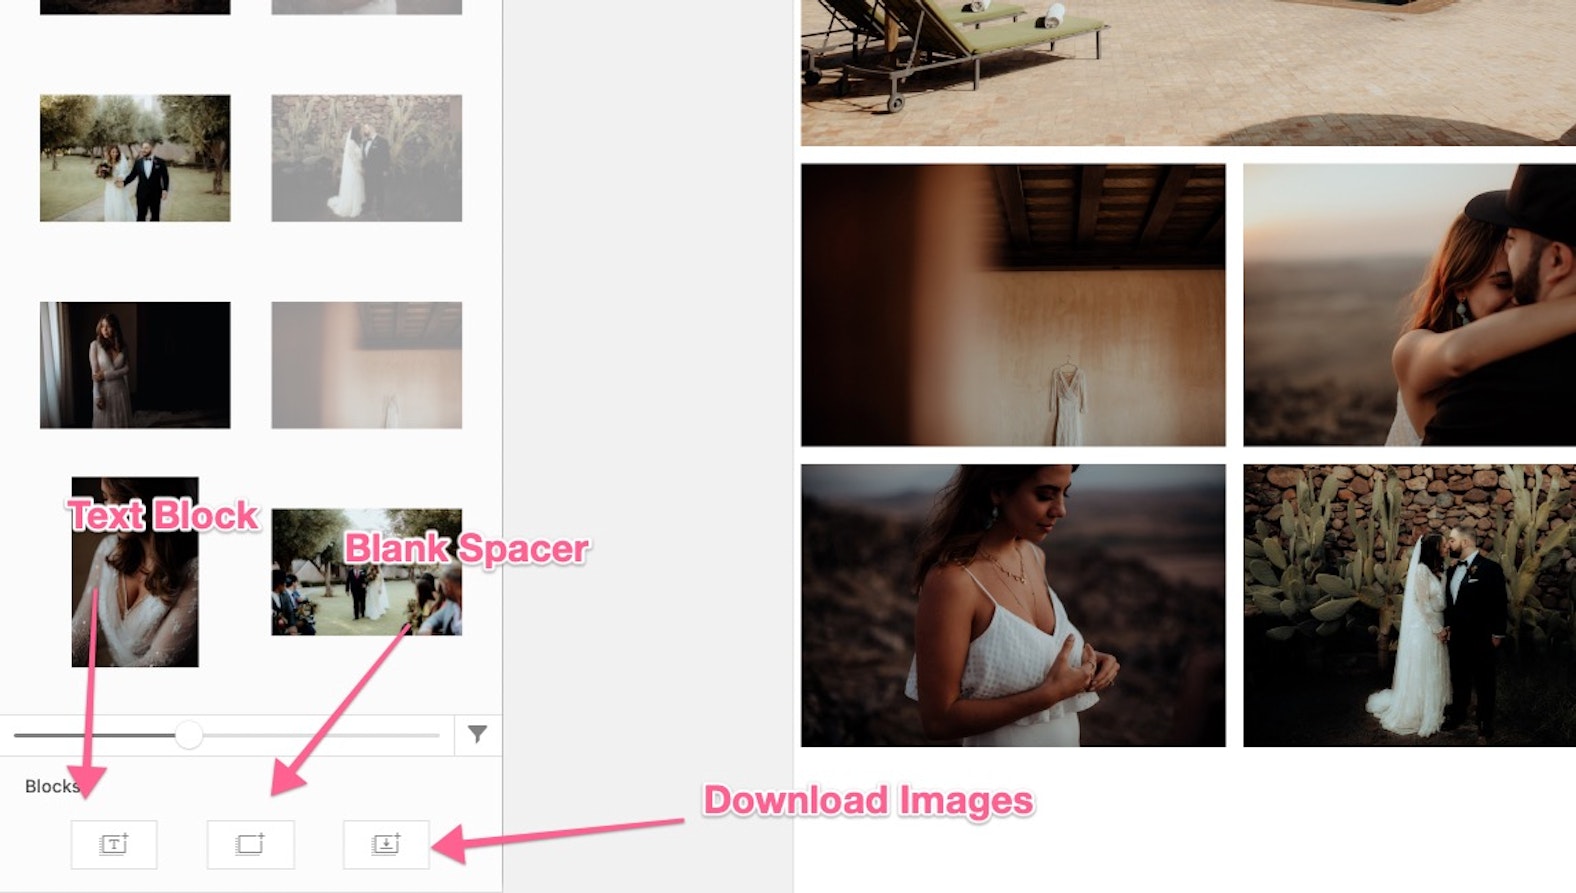Click the couple embracing at sunset photo
The width and height of the screenshot is (1576, 893).
1409,305
